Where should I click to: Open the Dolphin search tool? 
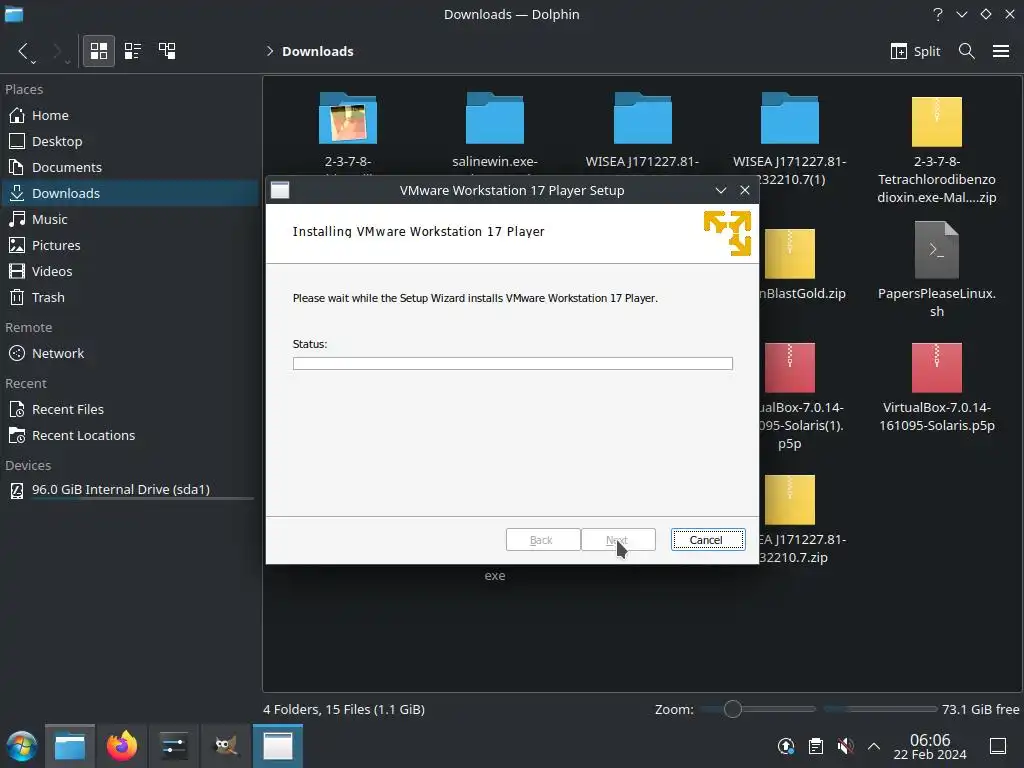click(x=967, y=51)
